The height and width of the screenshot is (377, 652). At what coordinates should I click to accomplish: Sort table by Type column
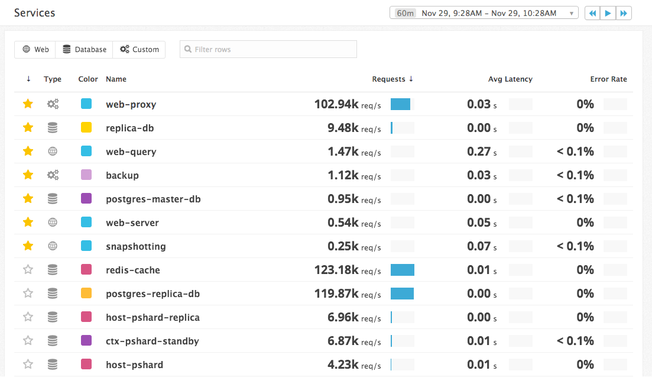pyautogui.click(x=53, y=79)
